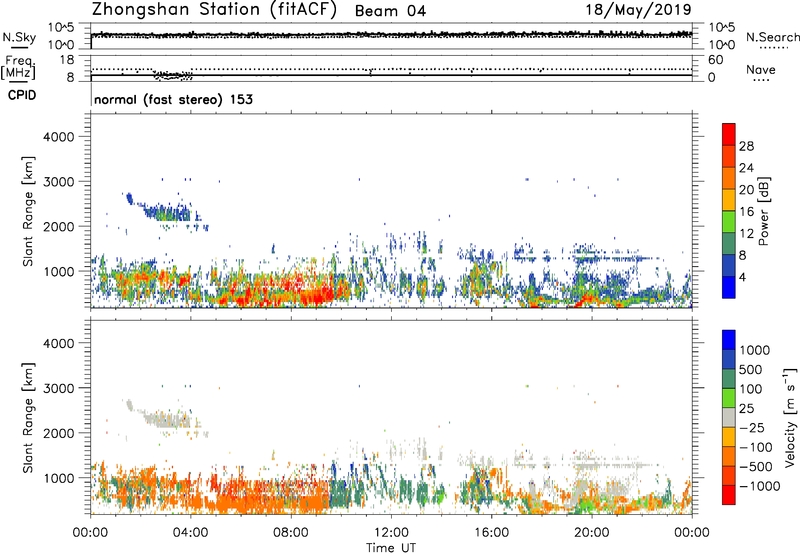Viewport: 800px width, 554px height.
Task: Click the blue top of the velocity color bar
Action: (729, 340)
